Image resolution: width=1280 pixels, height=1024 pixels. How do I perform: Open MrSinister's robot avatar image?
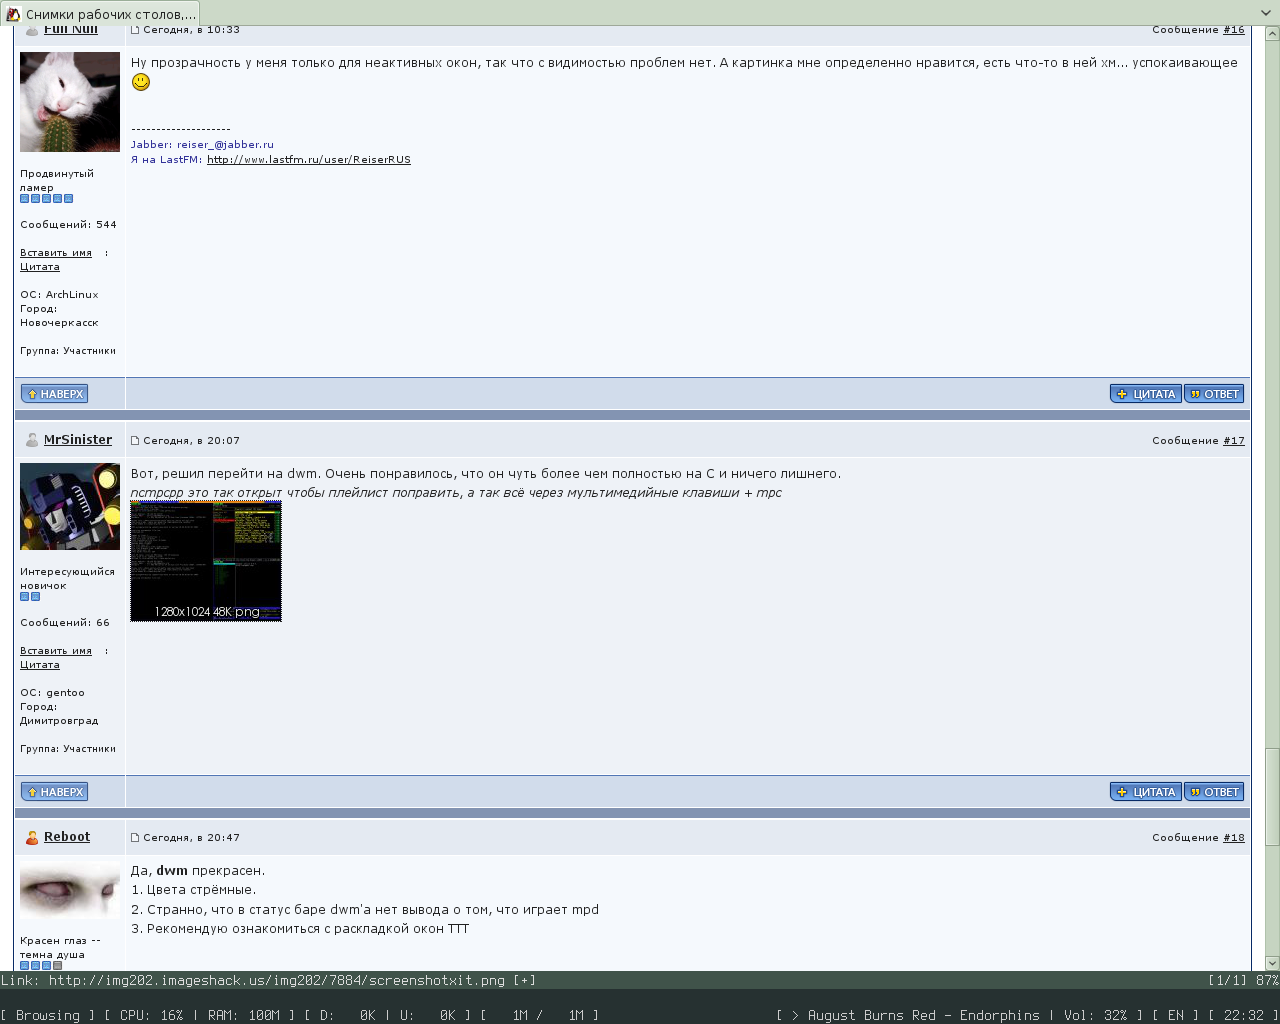pos(70,507)
